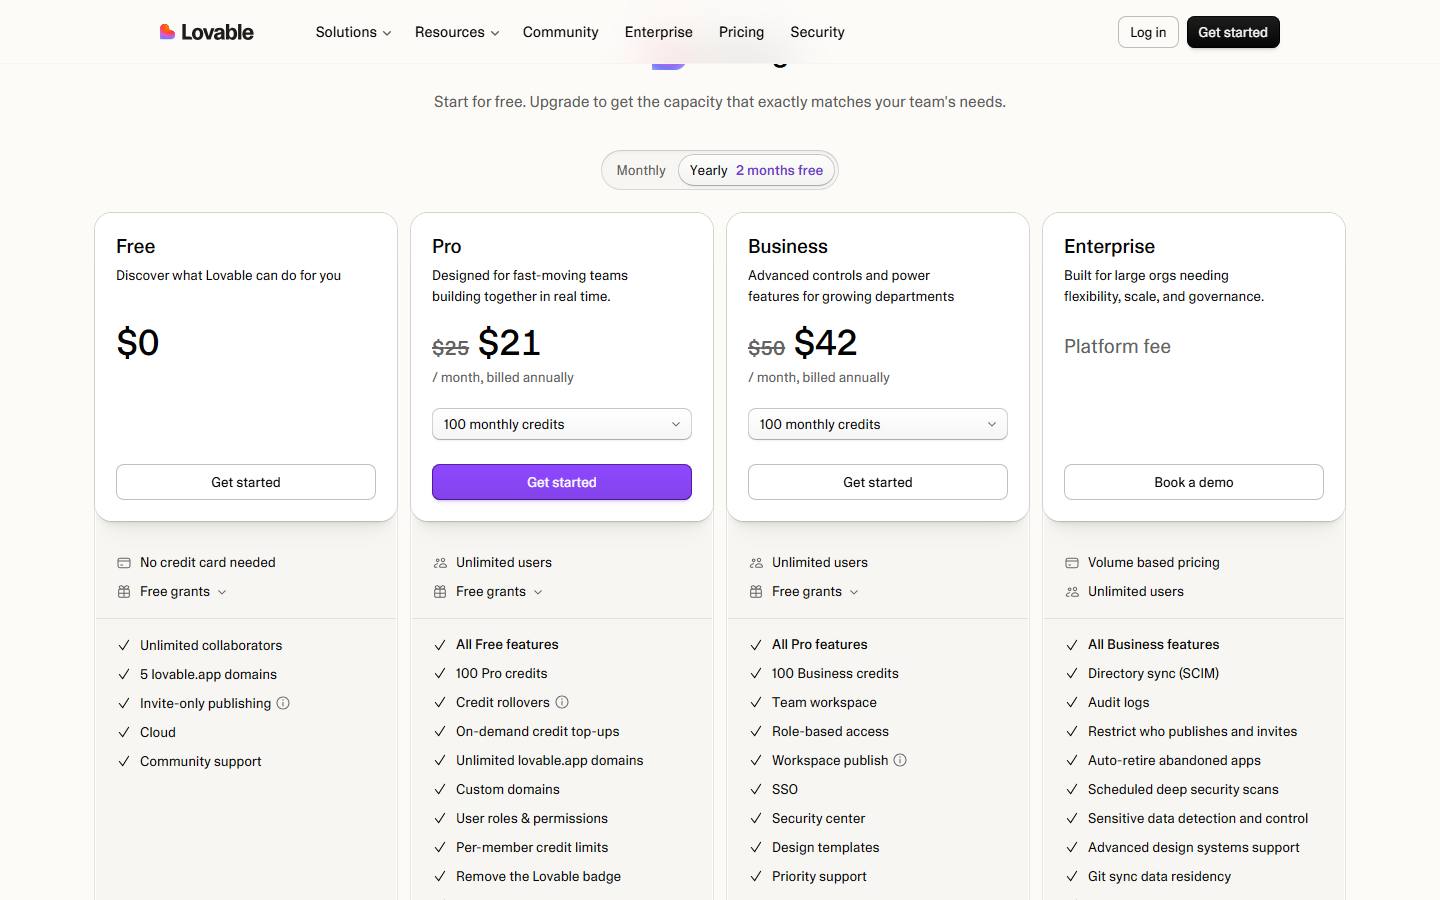
Task: Go to the Community page
Action: point(561,32)
